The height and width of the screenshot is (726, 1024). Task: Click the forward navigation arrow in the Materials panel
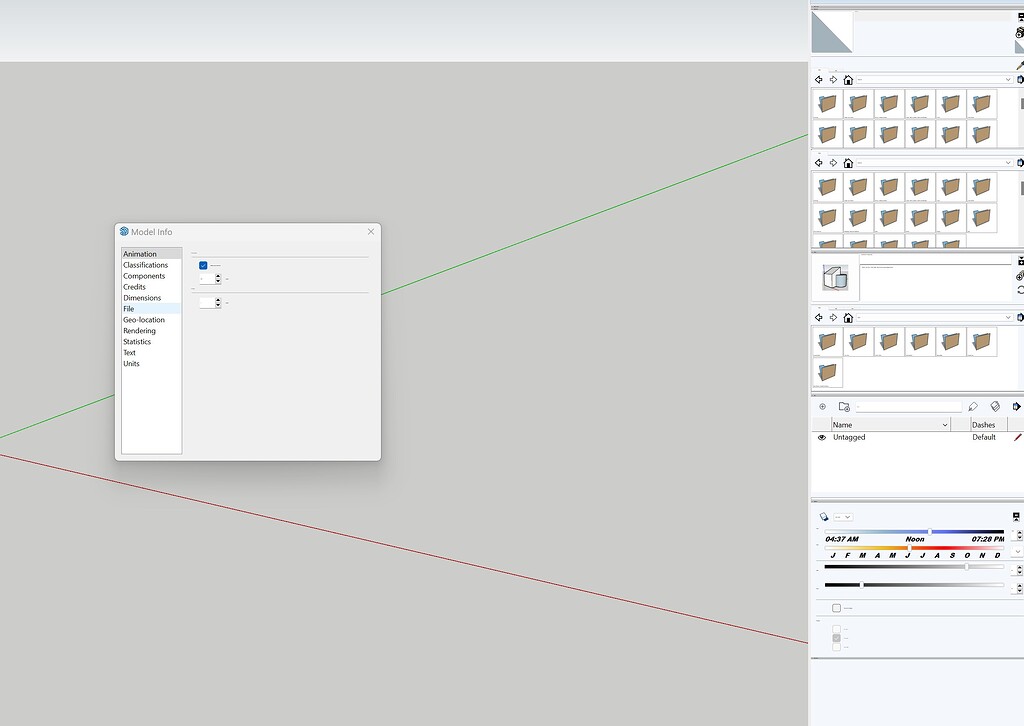(x=833, y=78)
